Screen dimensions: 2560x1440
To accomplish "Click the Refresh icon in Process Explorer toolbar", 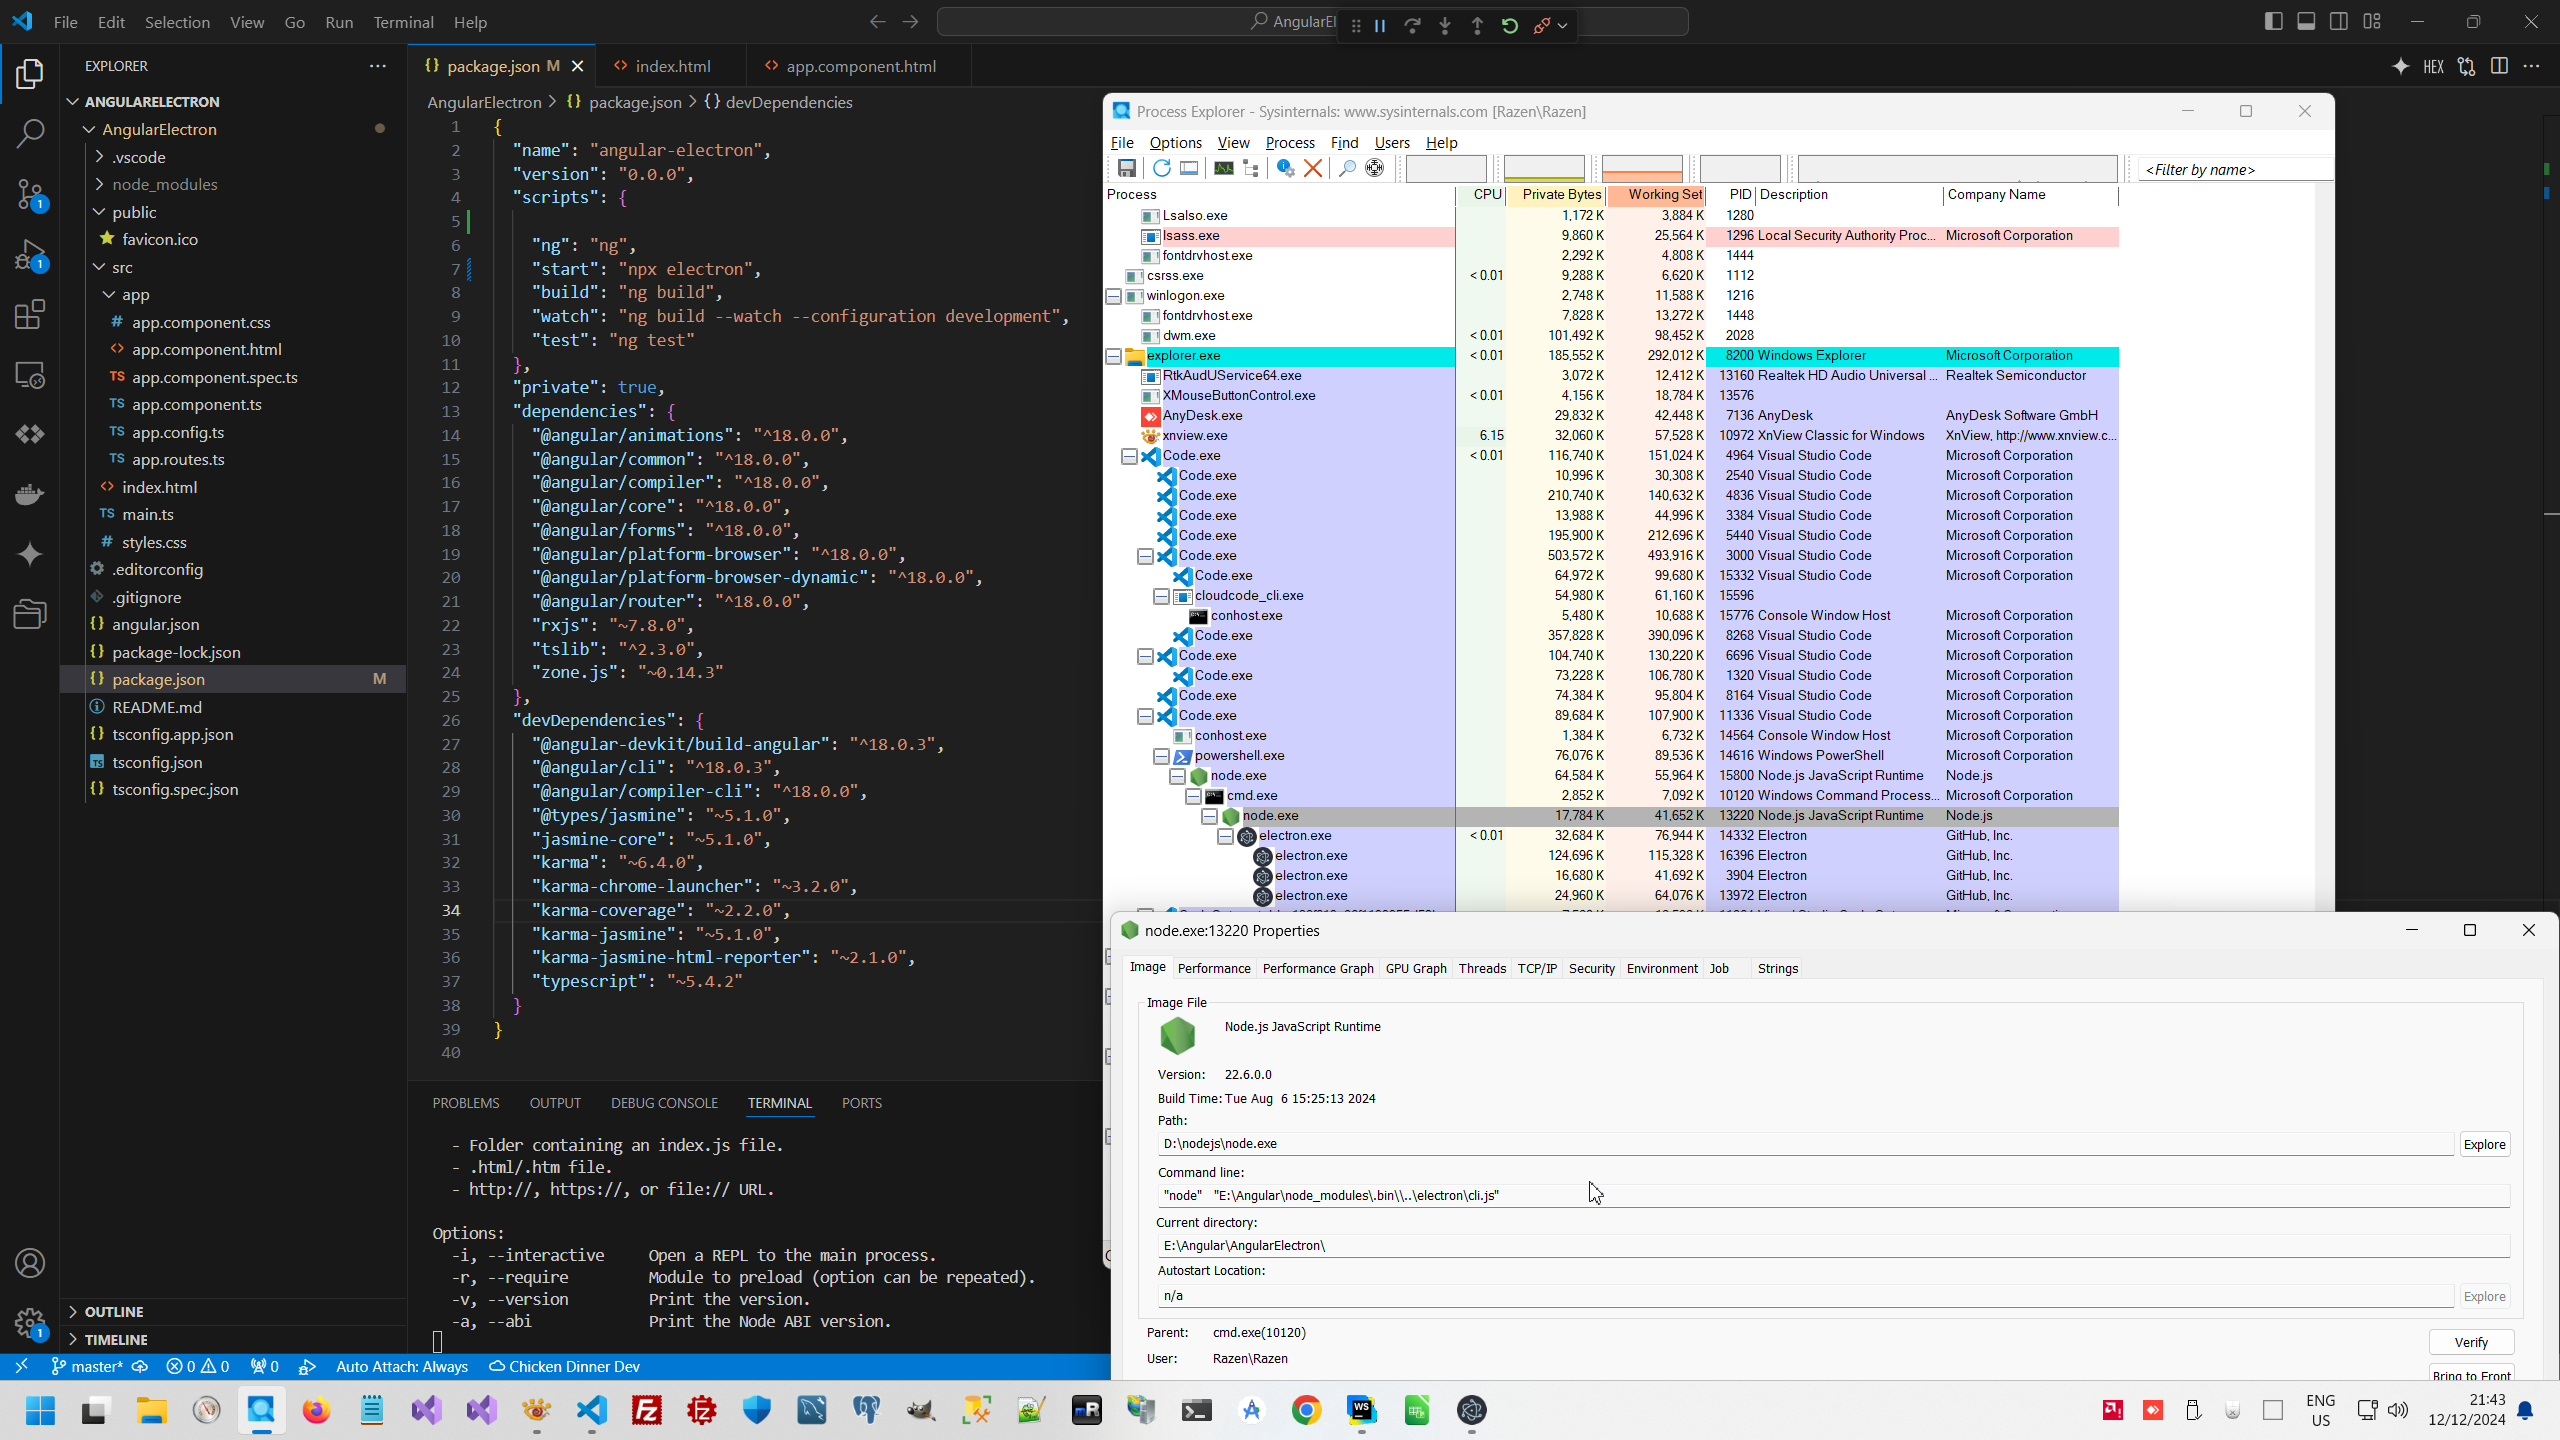I will [1161, 169].
